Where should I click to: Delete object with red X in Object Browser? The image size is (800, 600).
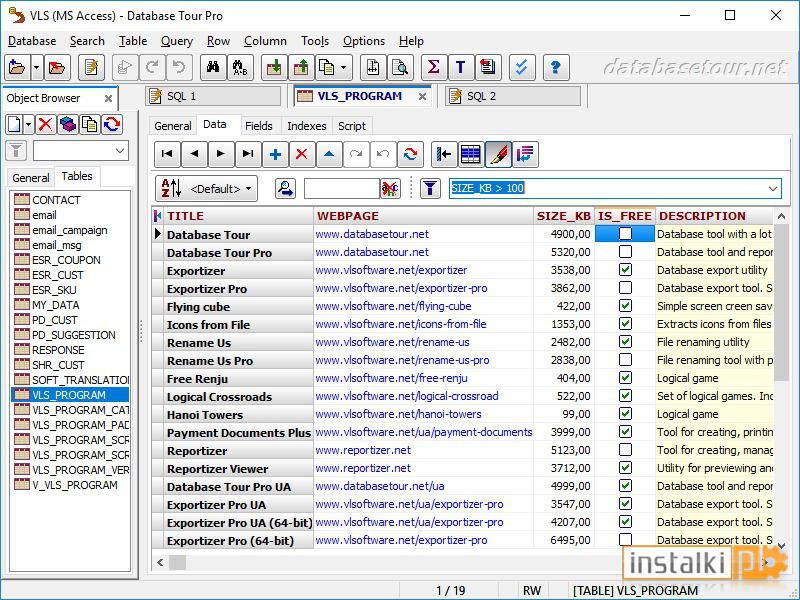45,124
